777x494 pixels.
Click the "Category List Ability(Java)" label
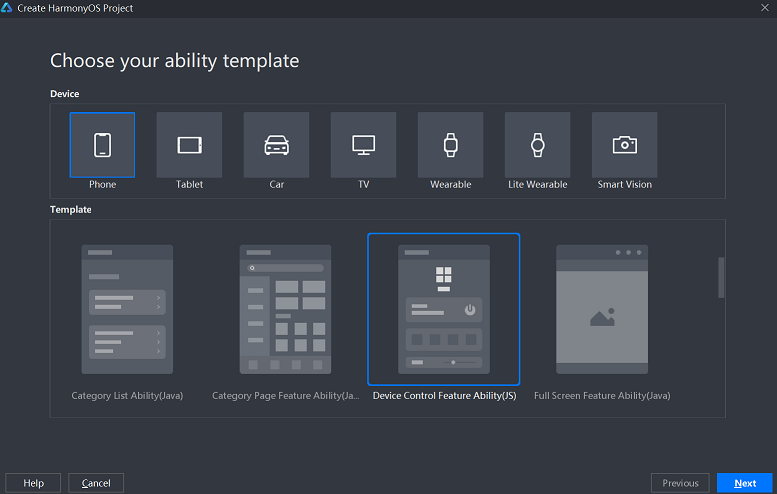coord(127,395)
